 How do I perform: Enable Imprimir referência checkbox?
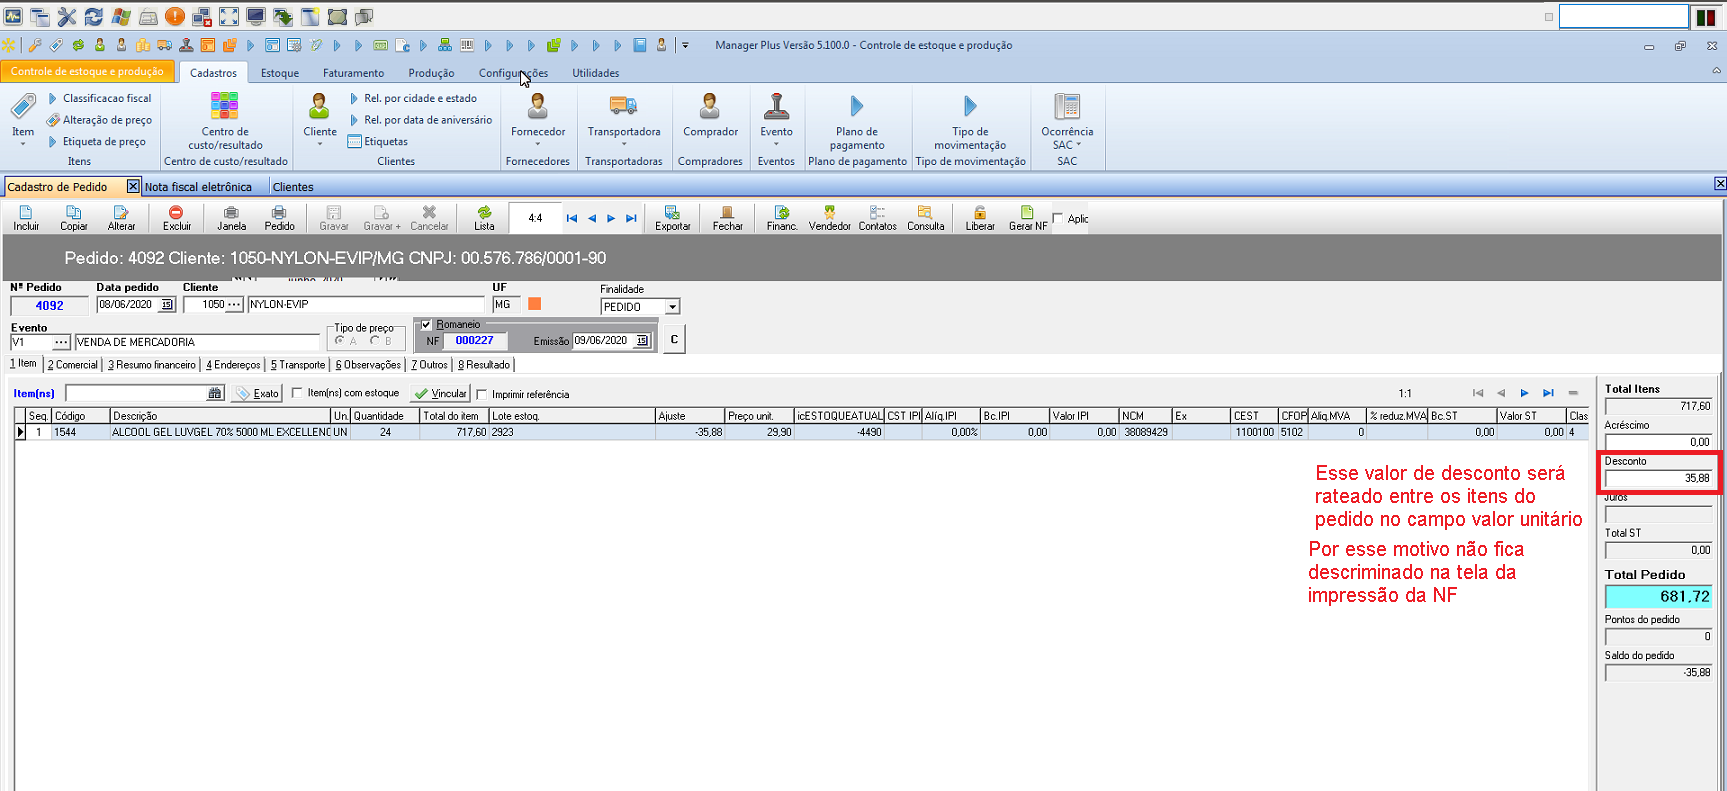click(x=482, y=394)
